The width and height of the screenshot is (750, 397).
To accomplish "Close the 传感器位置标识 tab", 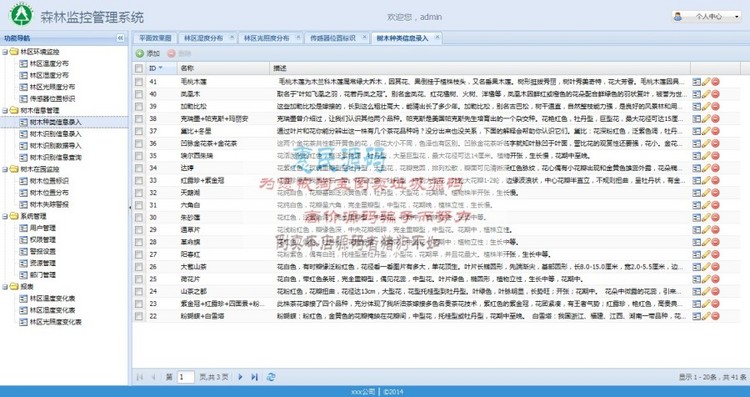I will click(x=364, y=37).
